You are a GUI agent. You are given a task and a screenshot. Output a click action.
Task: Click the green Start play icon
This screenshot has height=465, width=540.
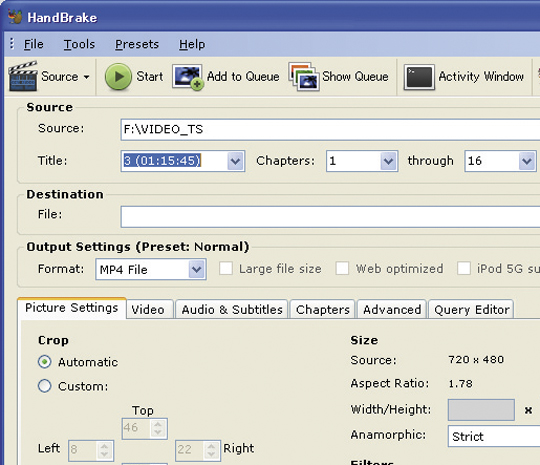tap(118, 76)
